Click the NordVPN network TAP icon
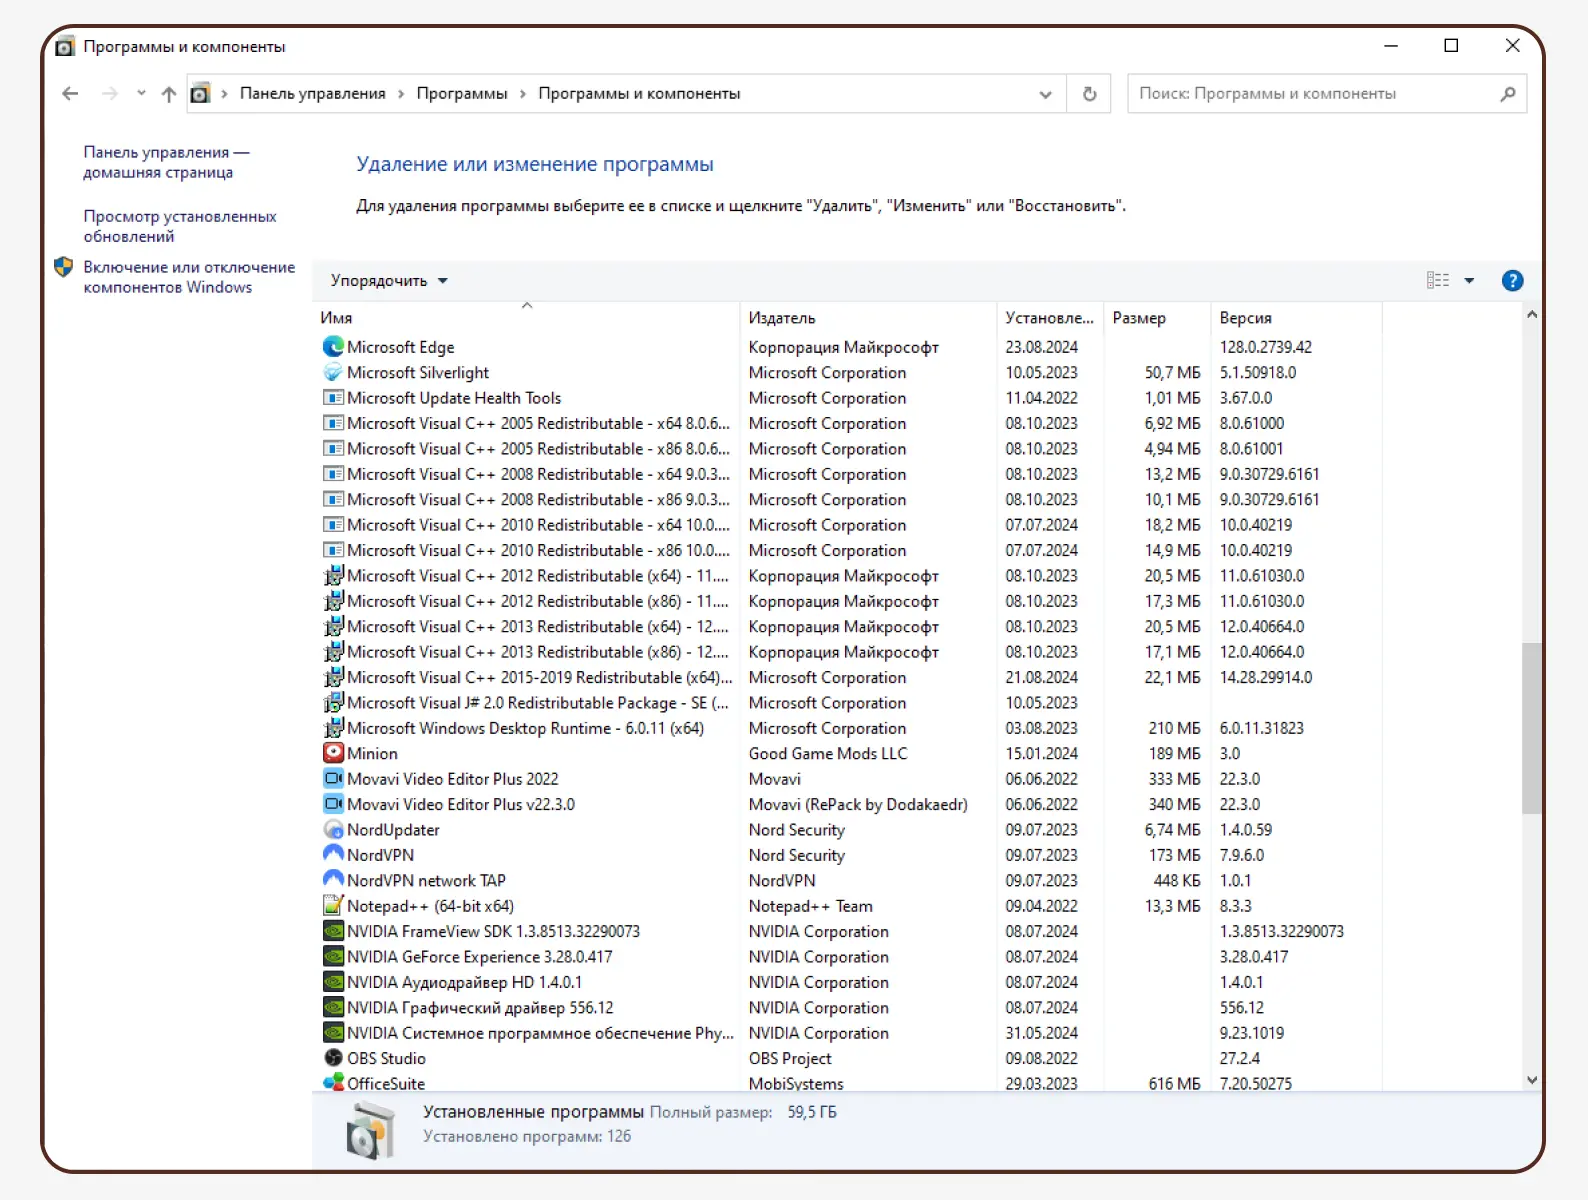Viewport: 1588px width, 1200px height. (x=333, y=879)
